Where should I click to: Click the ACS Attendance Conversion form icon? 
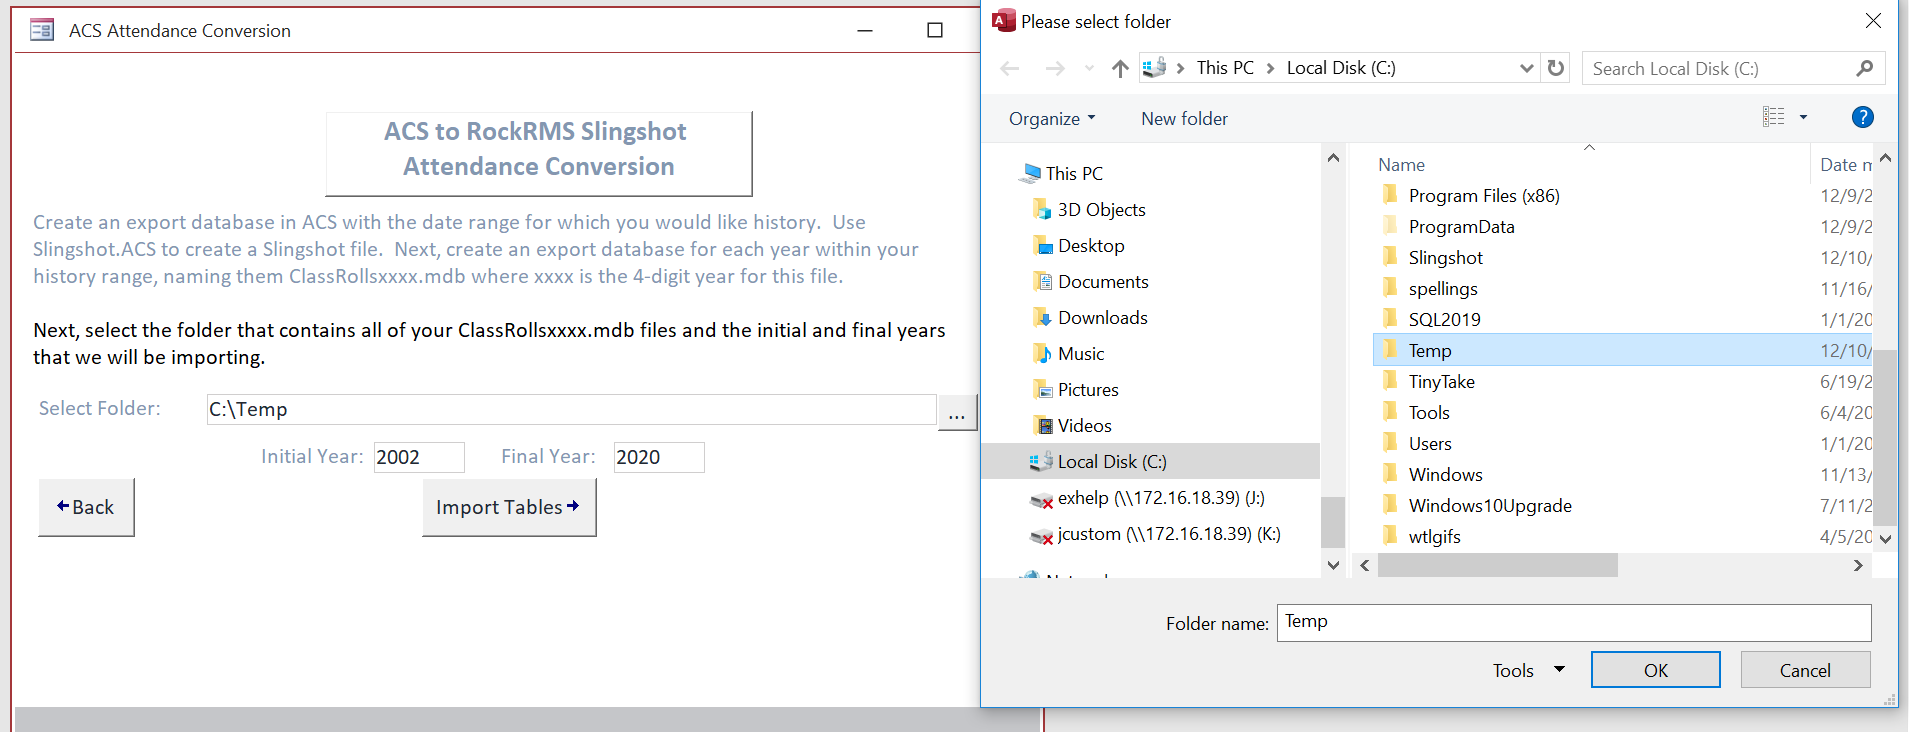(42, 30)
